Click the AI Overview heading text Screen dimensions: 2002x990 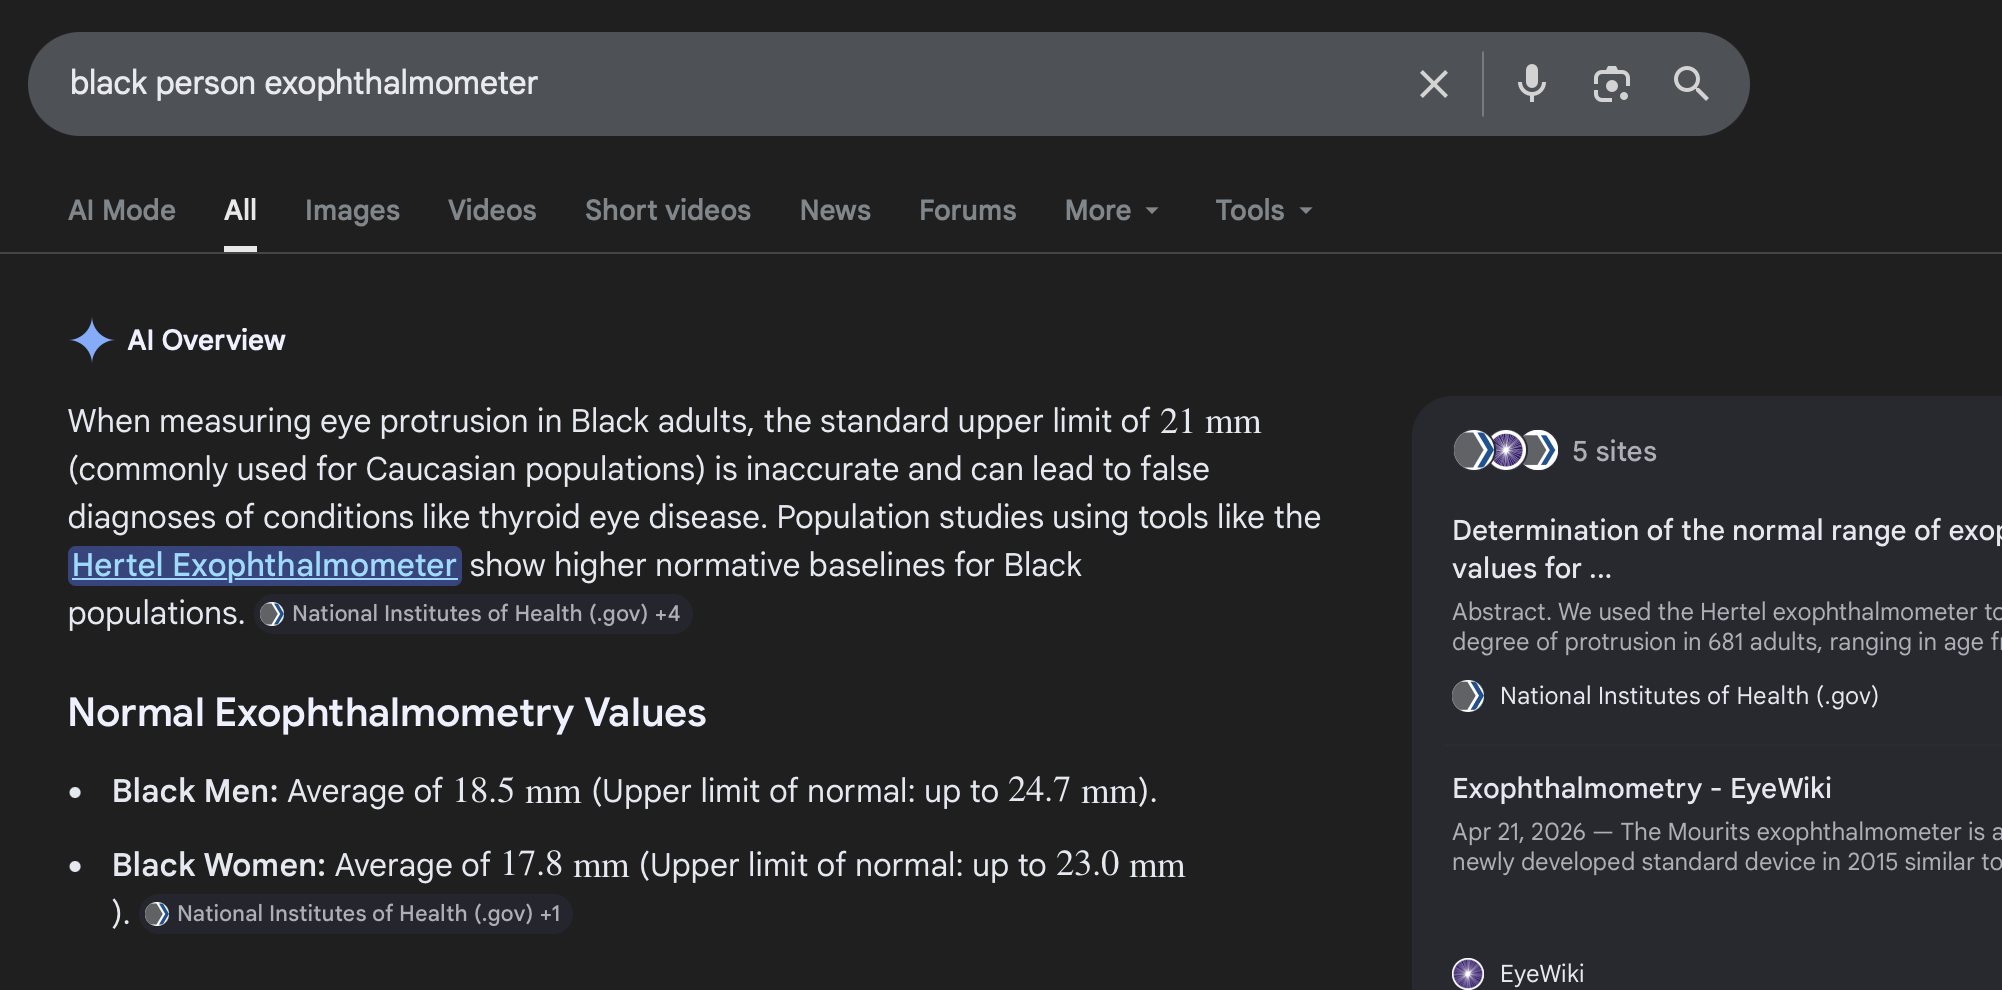[x=206, y=340]
